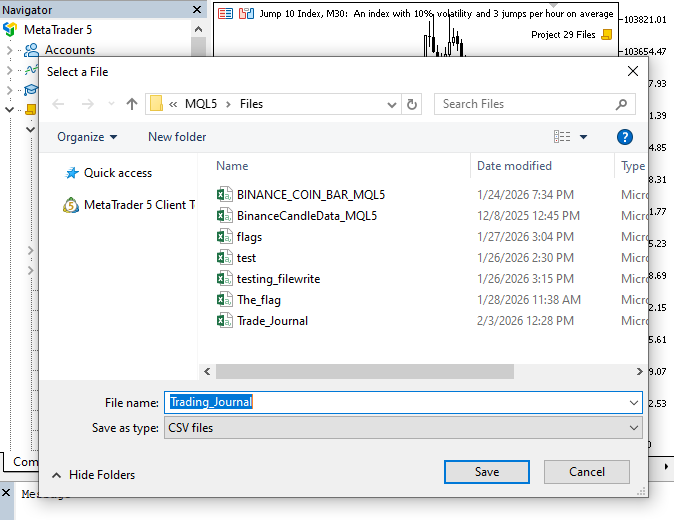Click Files in the address path
The width and height of the screenshot is (674, 520).
click(251, 104)
